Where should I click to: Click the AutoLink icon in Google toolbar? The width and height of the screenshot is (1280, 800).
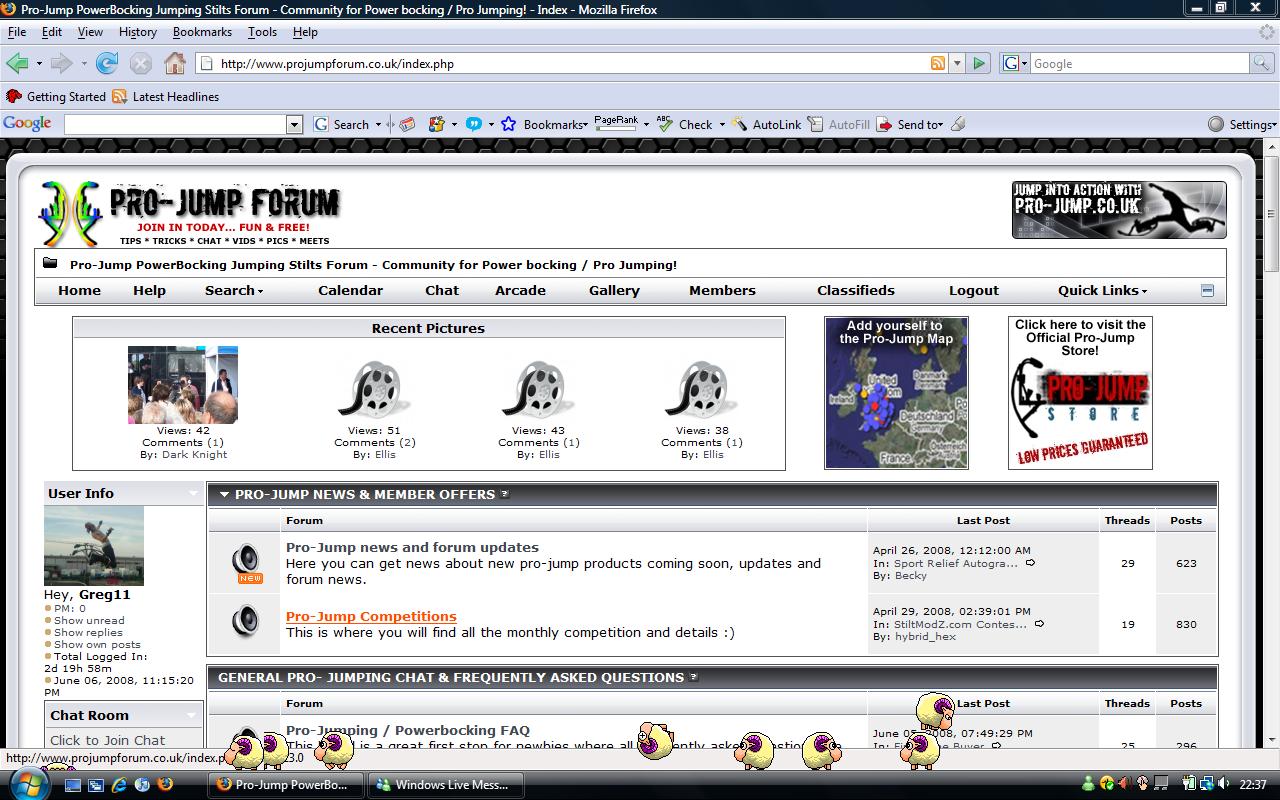pos(739,124)
